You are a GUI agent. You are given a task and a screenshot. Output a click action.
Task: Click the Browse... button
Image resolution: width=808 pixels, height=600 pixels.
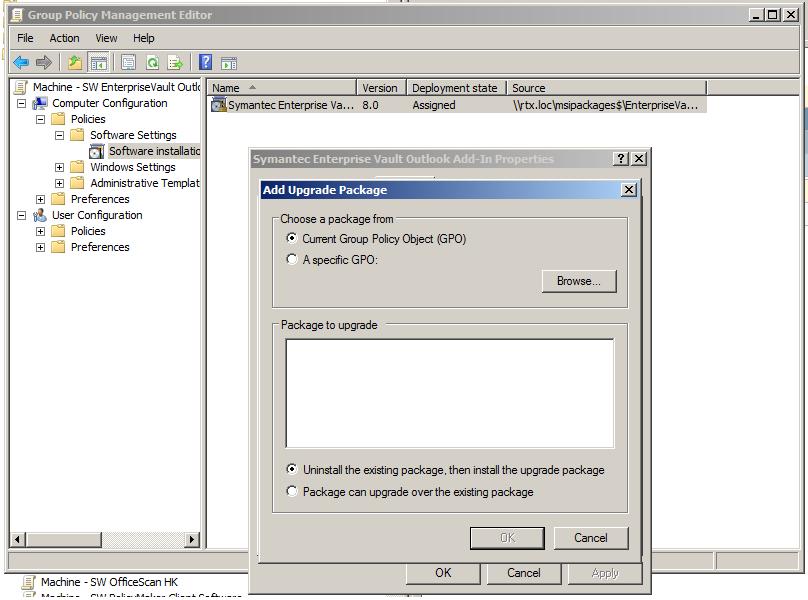(579, 281)
